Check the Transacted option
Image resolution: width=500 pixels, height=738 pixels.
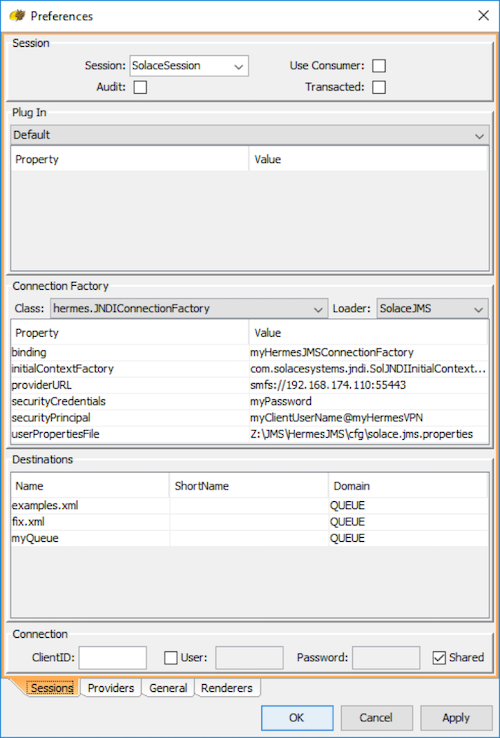379,87
